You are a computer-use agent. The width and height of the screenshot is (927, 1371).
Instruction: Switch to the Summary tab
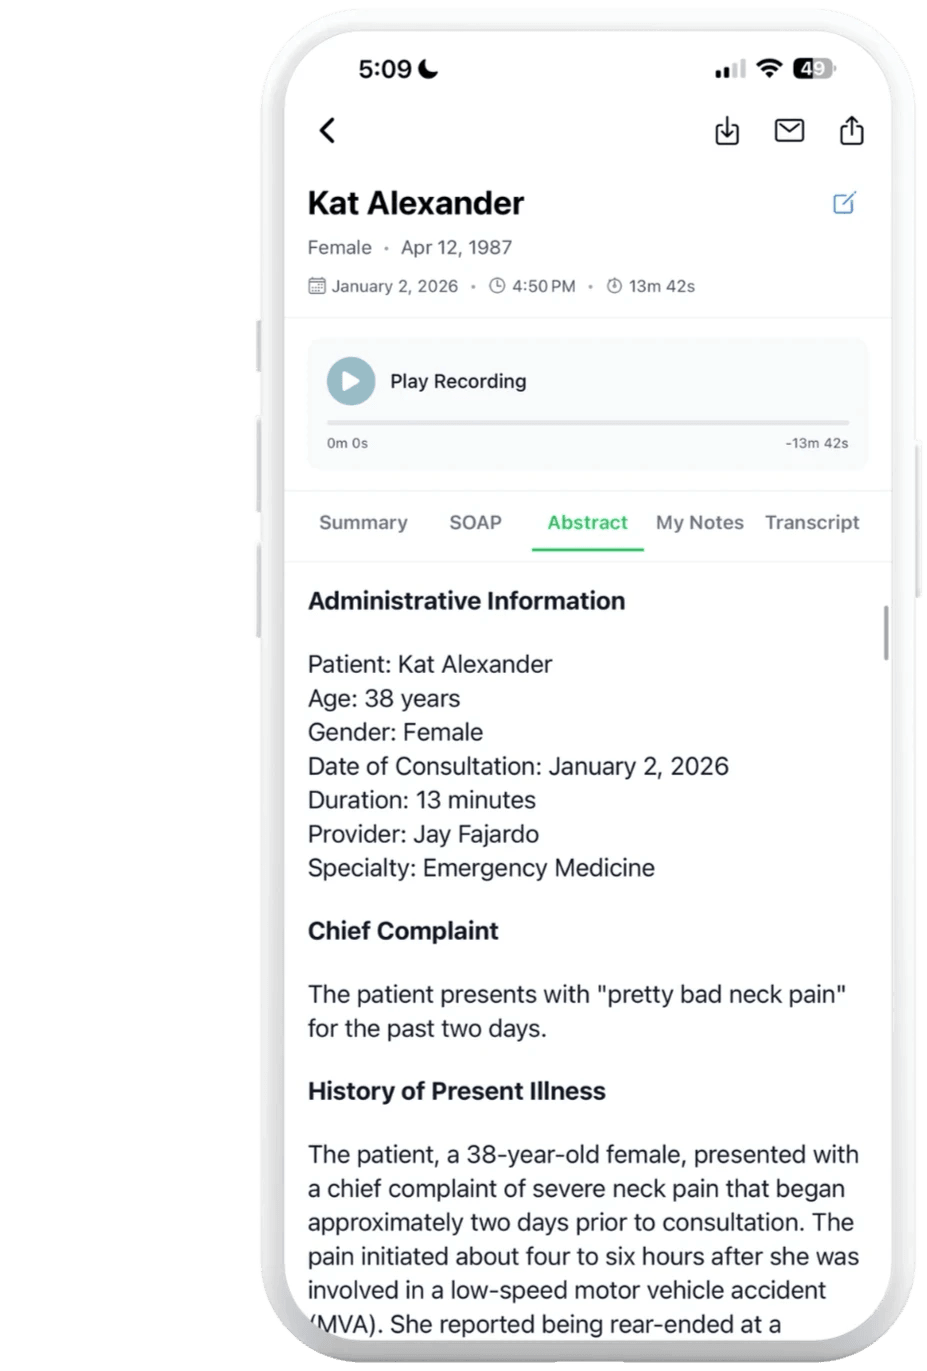(x=363, y=522)
